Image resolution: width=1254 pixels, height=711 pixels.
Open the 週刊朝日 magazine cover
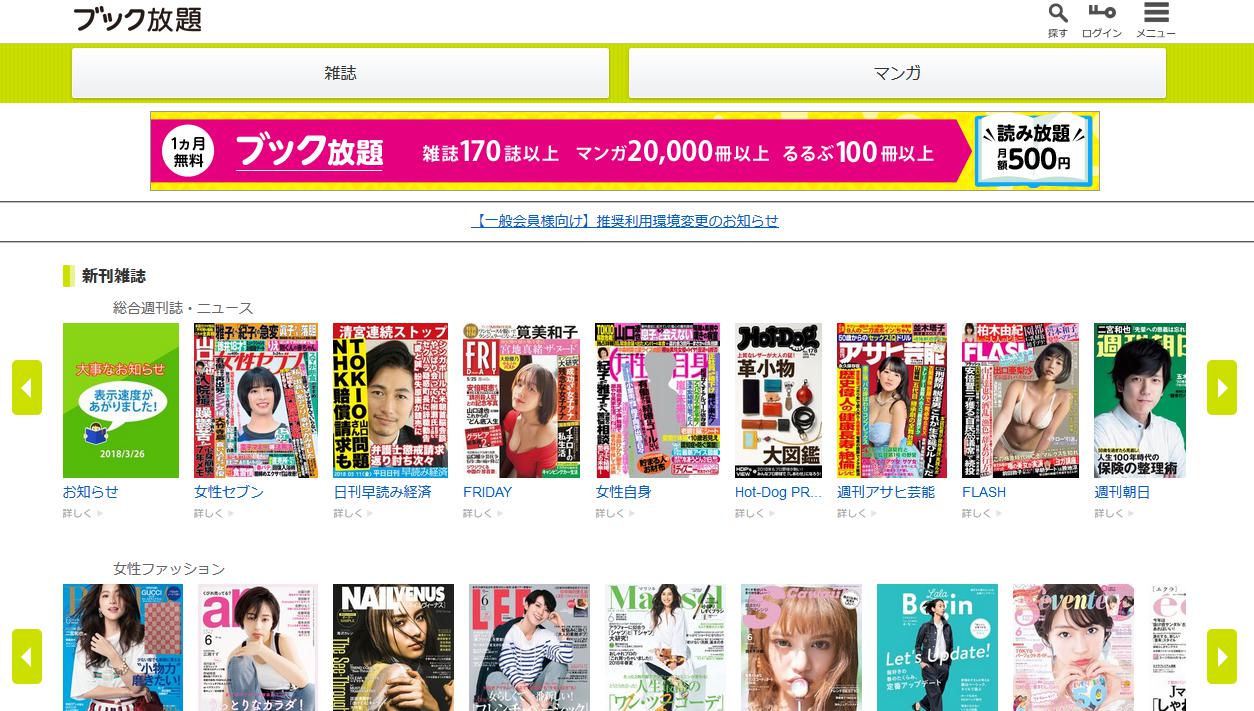coord(1140,400)
